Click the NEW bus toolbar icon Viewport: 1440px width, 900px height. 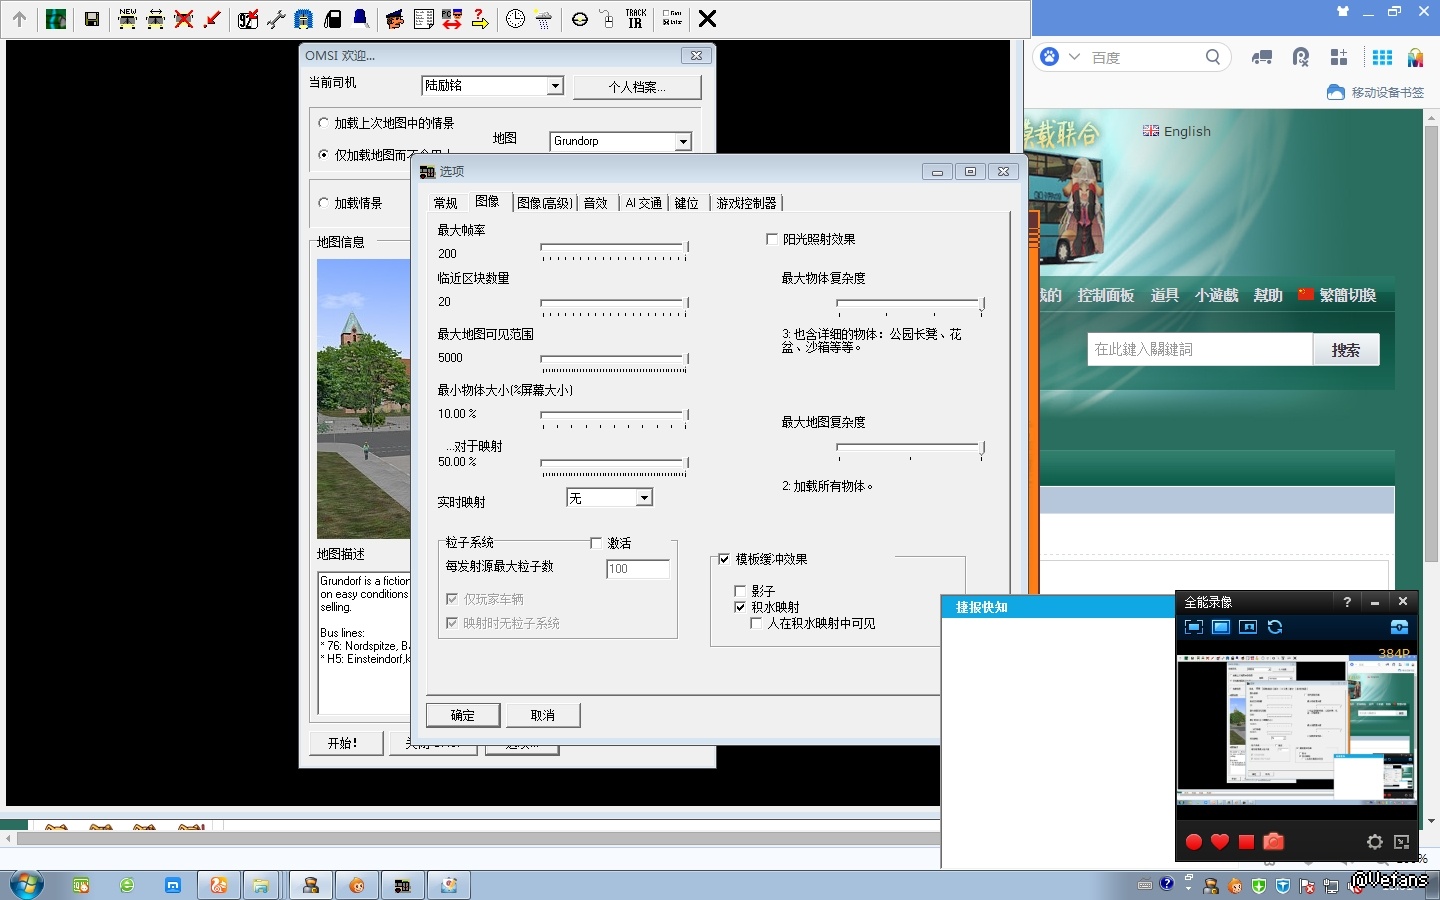pos(127,19)
